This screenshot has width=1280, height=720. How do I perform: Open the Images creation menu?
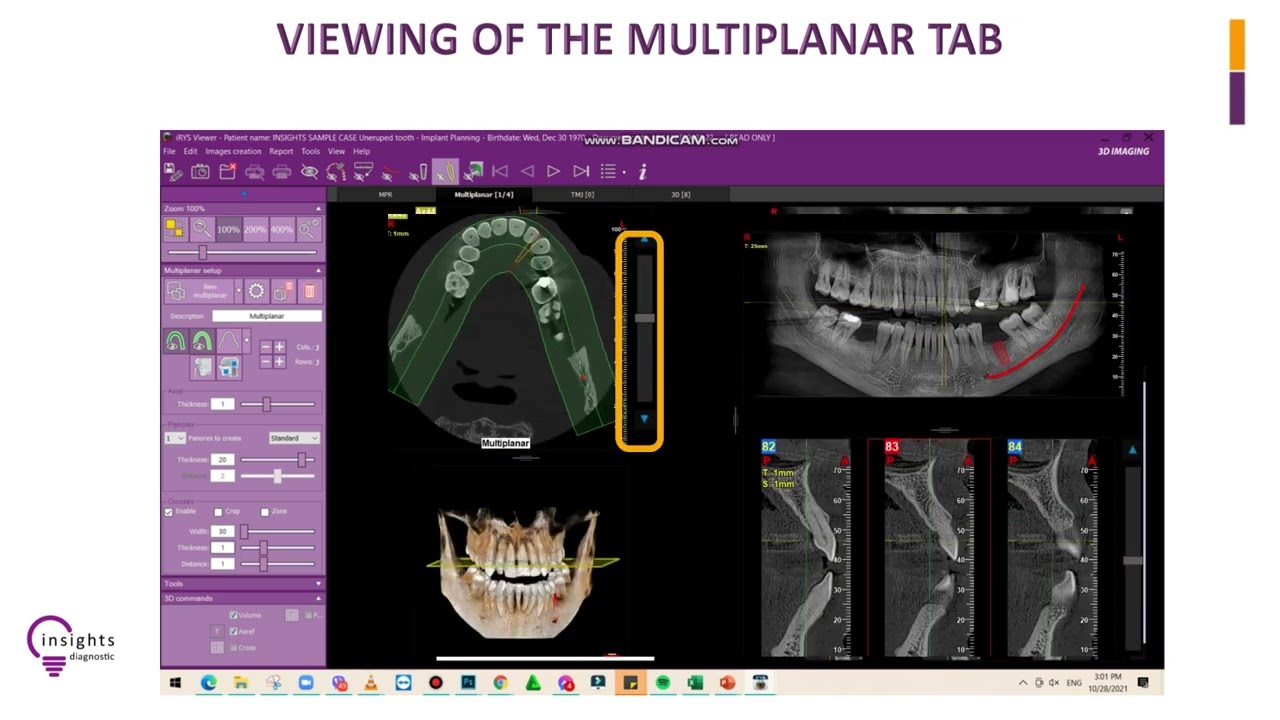tap(233, 151)
